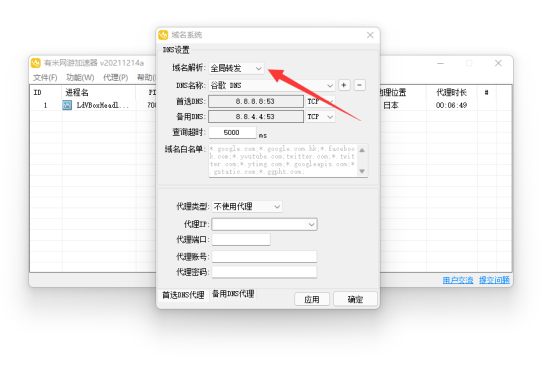The width and height of the screenshot is (543, 370).
Task: Expand the 代理IP combo box
Action: click(265, 224)
